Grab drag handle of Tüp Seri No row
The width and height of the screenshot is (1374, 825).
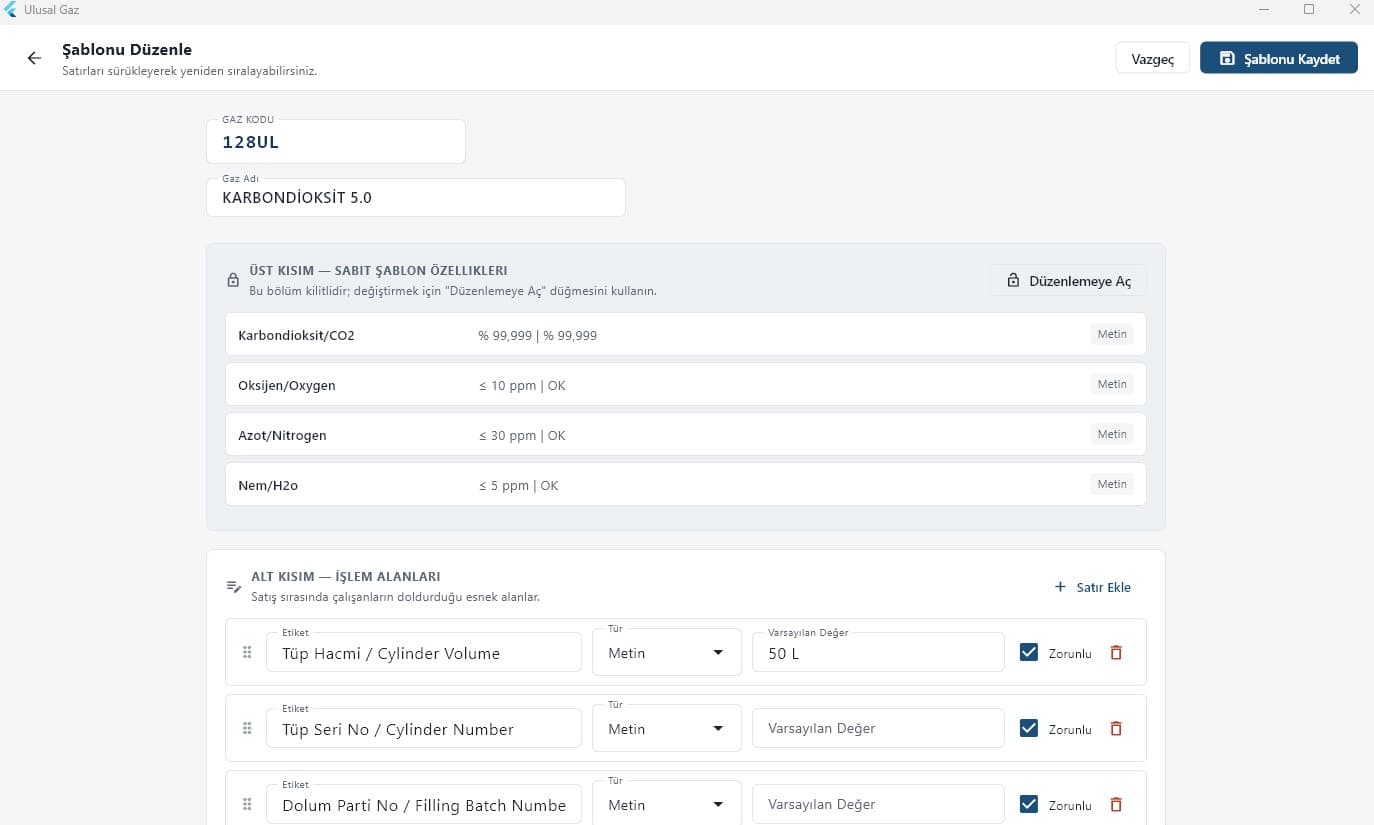[x=247, y=729]
